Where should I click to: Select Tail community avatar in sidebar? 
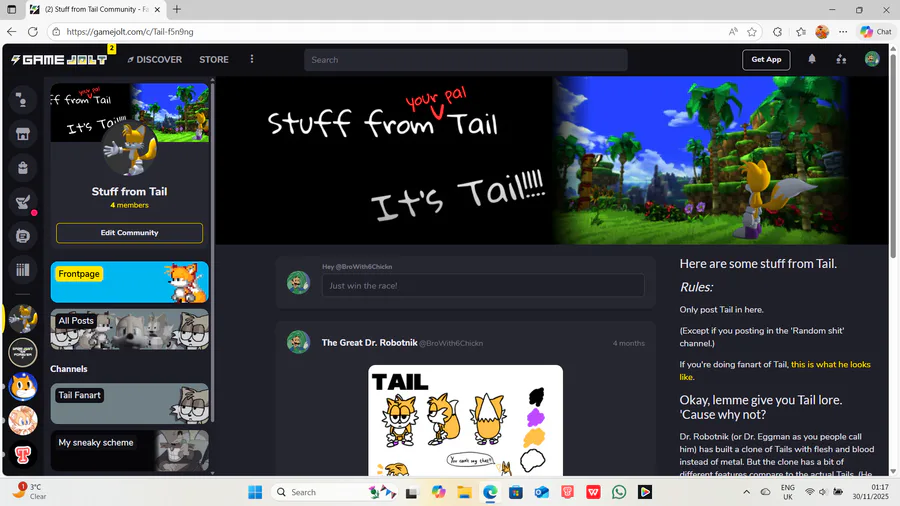coord(23,319)
